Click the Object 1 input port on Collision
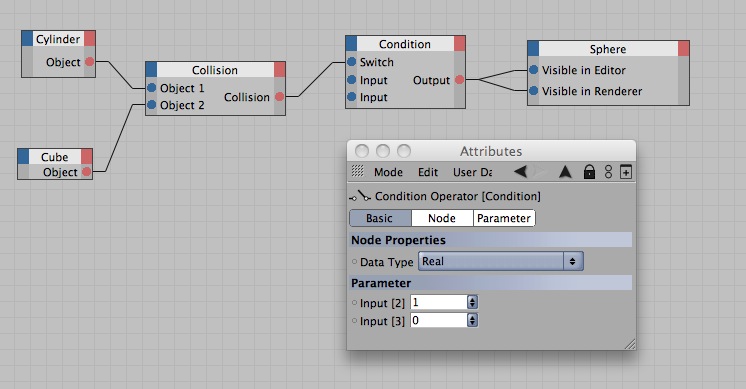746x389 pixels. coord(151,88)
